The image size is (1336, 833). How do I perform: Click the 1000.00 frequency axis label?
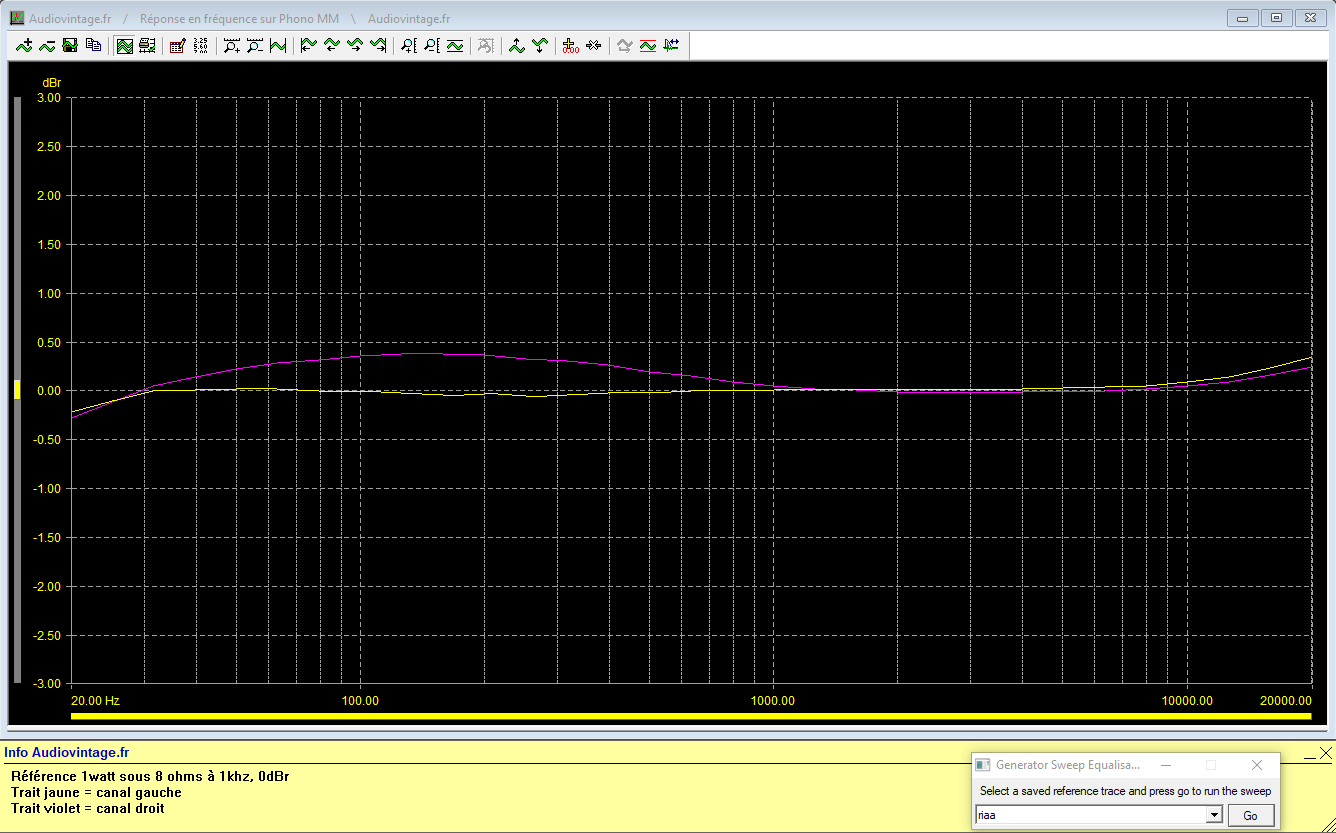coord(773,701)
